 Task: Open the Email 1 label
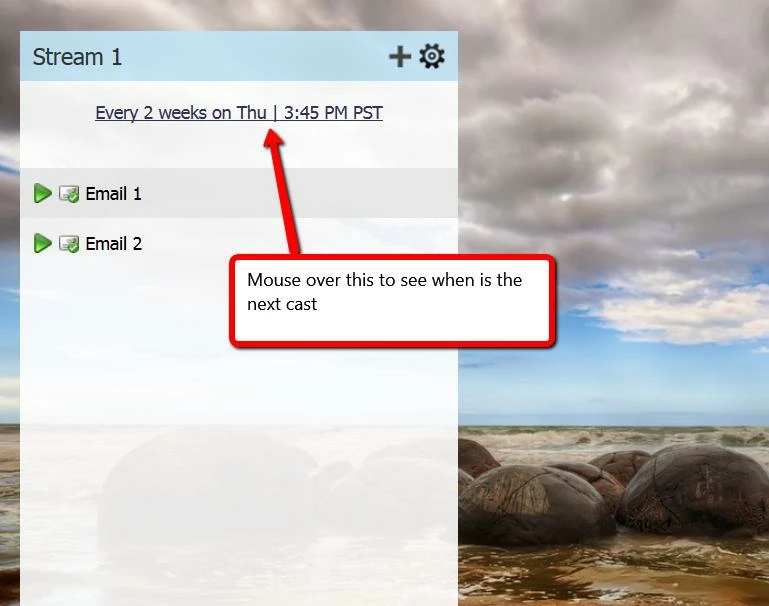[x=113, y=194]
